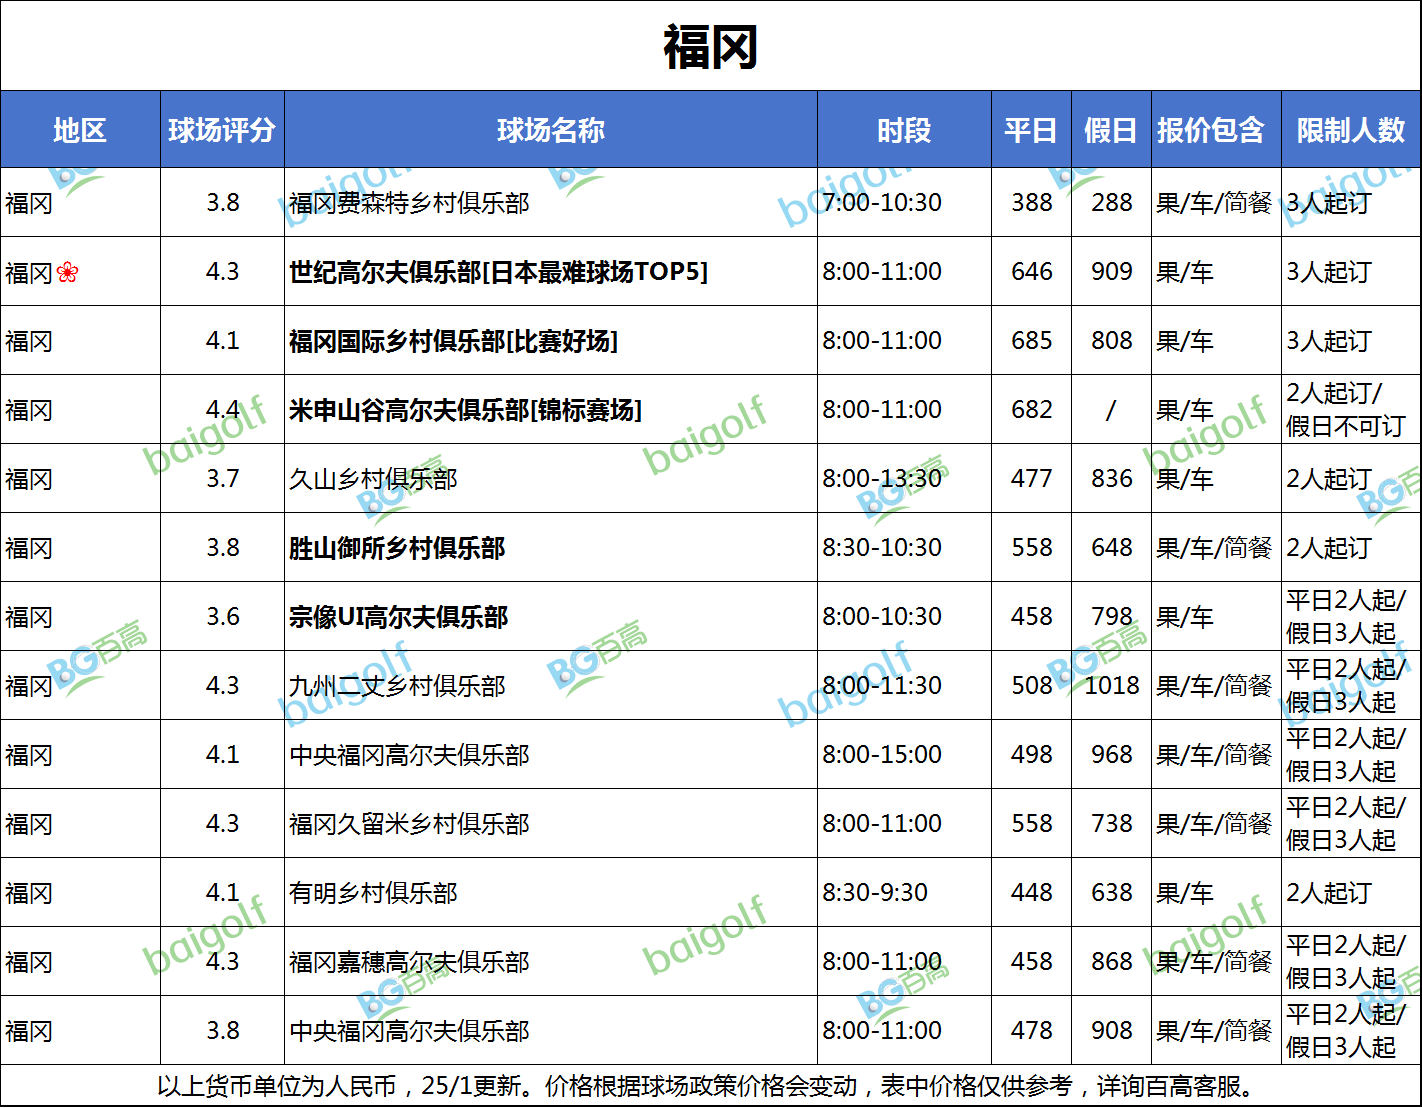Image resolution: width=1422 pixels, height=1108 pixels.
Task: Click the 胜山御所乡村俱乐部 cell
Action: pos(397,548)
